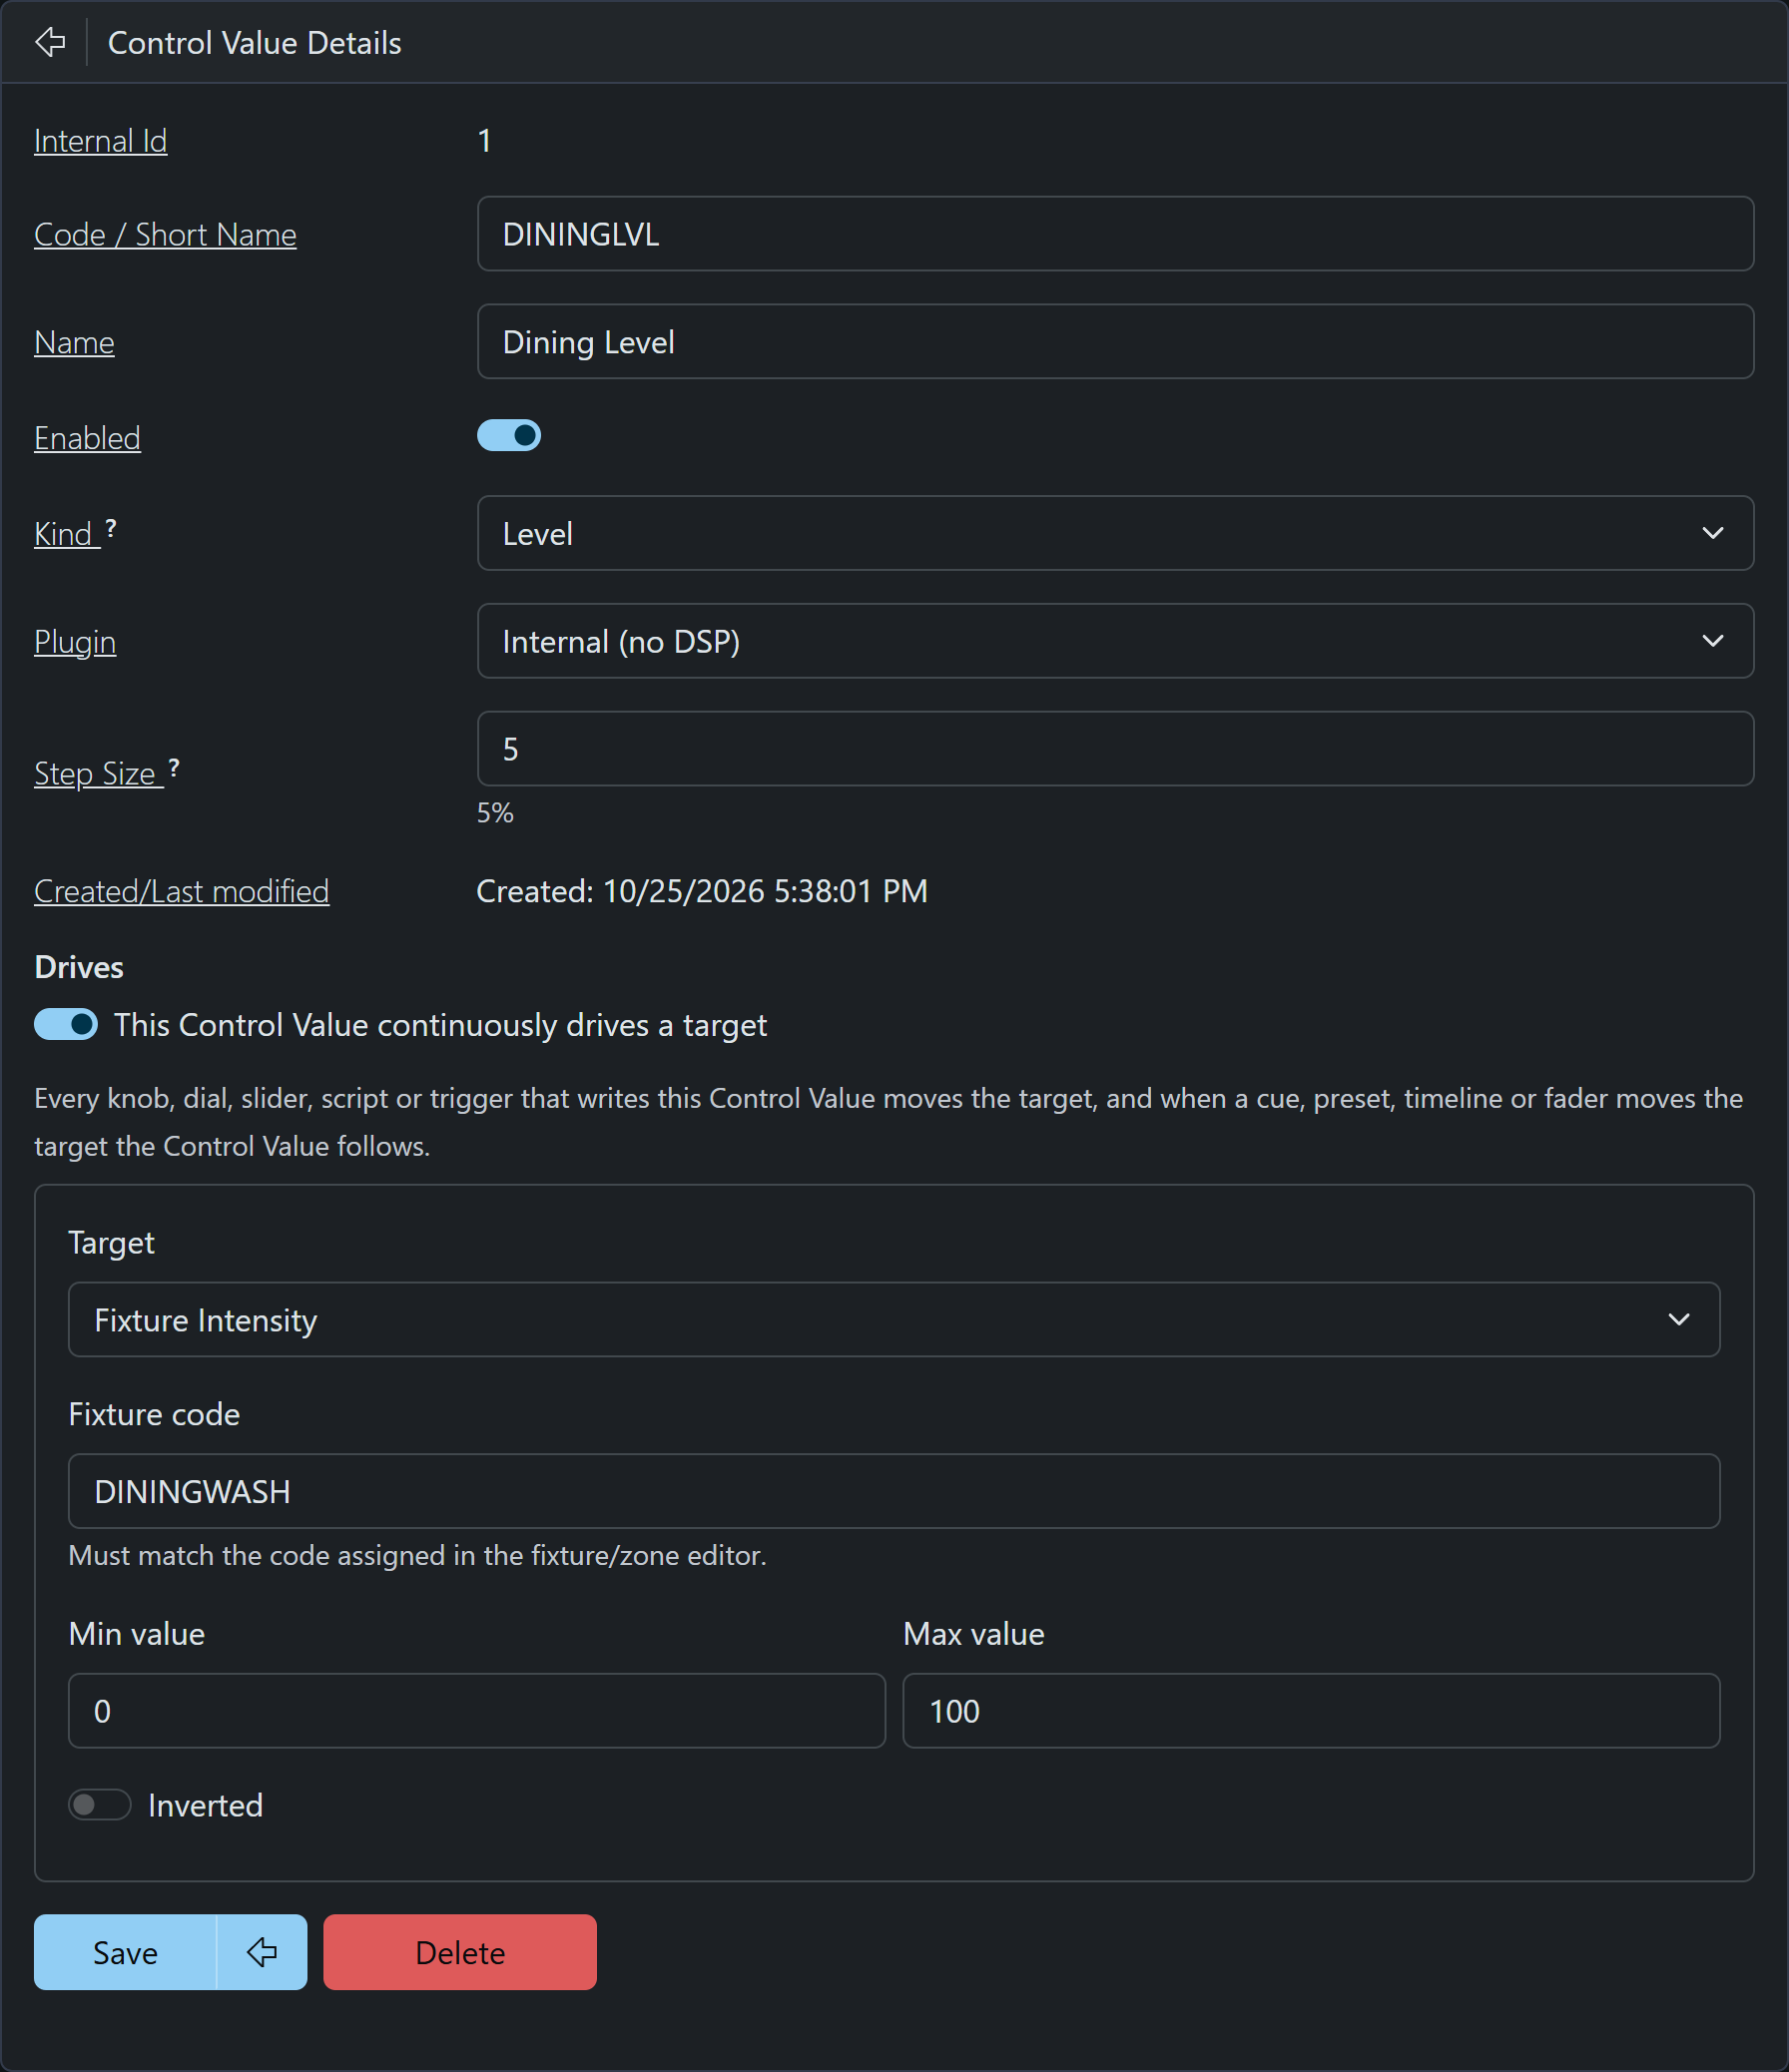Click the red Delete button
The width and height of the screenshot is (1789, 2072).
[x=460, y=1951]
